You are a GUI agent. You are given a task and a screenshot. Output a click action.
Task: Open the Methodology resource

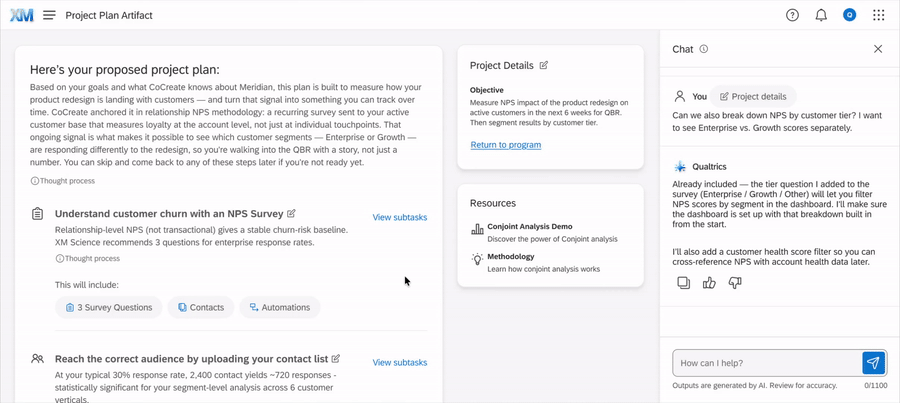(511, 256)
